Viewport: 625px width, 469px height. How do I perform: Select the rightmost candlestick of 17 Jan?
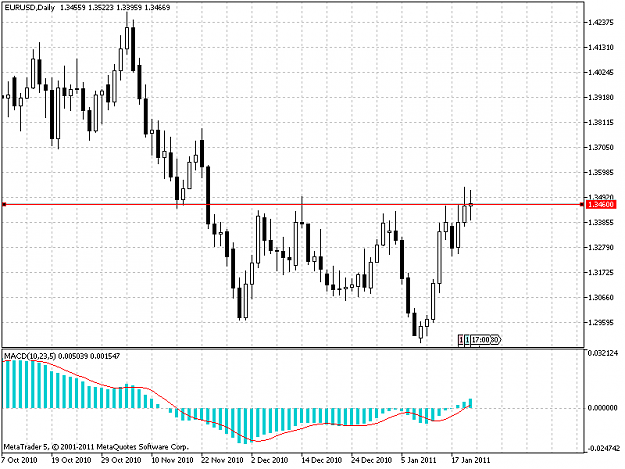471,205
